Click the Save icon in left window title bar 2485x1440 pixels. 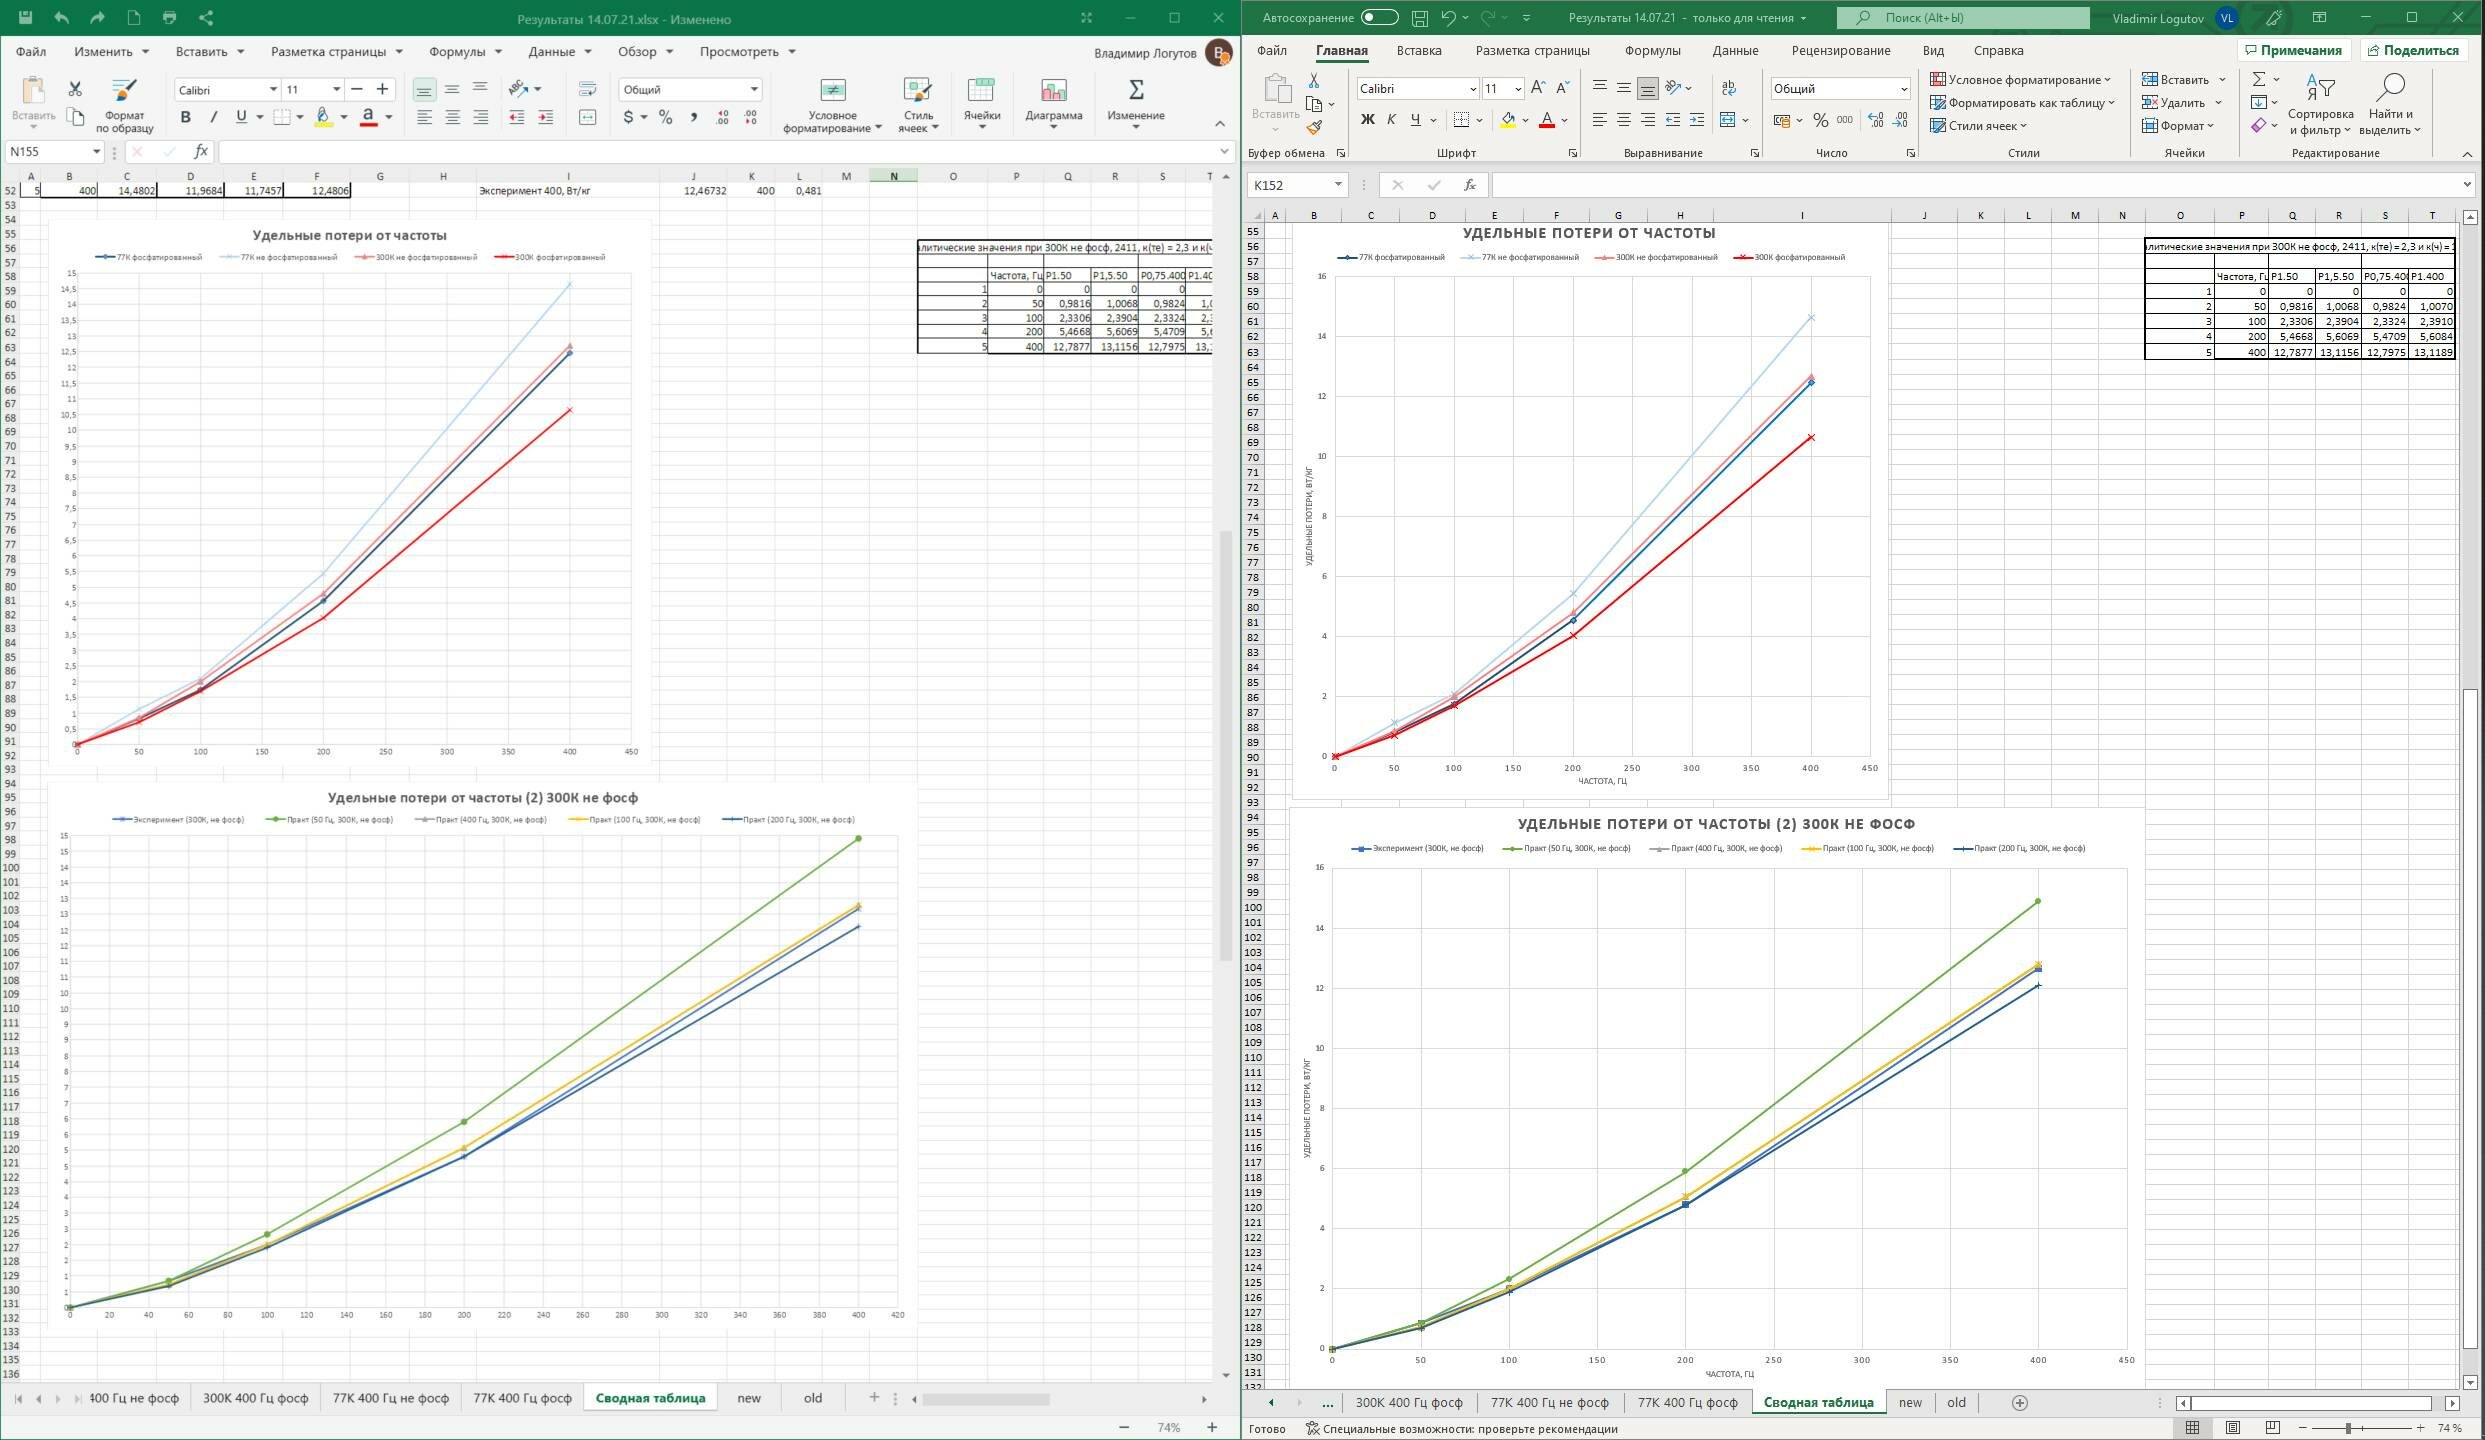pyautogui.click(x=25, y=18)
